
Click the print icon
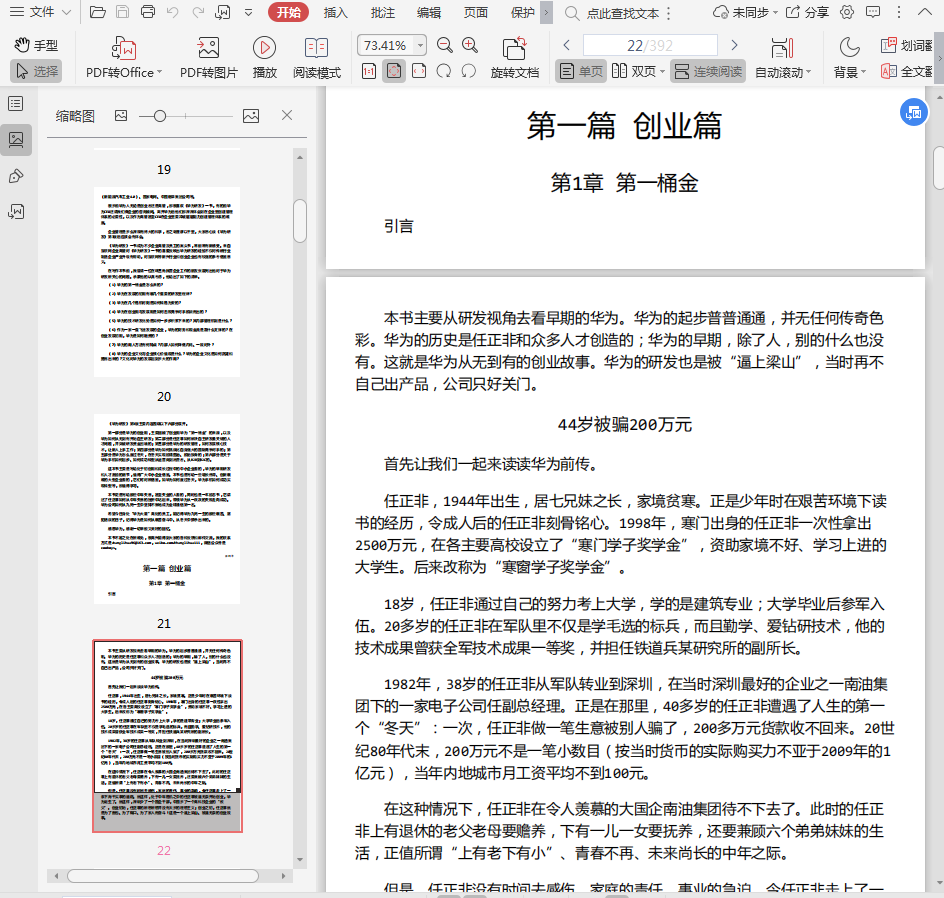point(148,12)
